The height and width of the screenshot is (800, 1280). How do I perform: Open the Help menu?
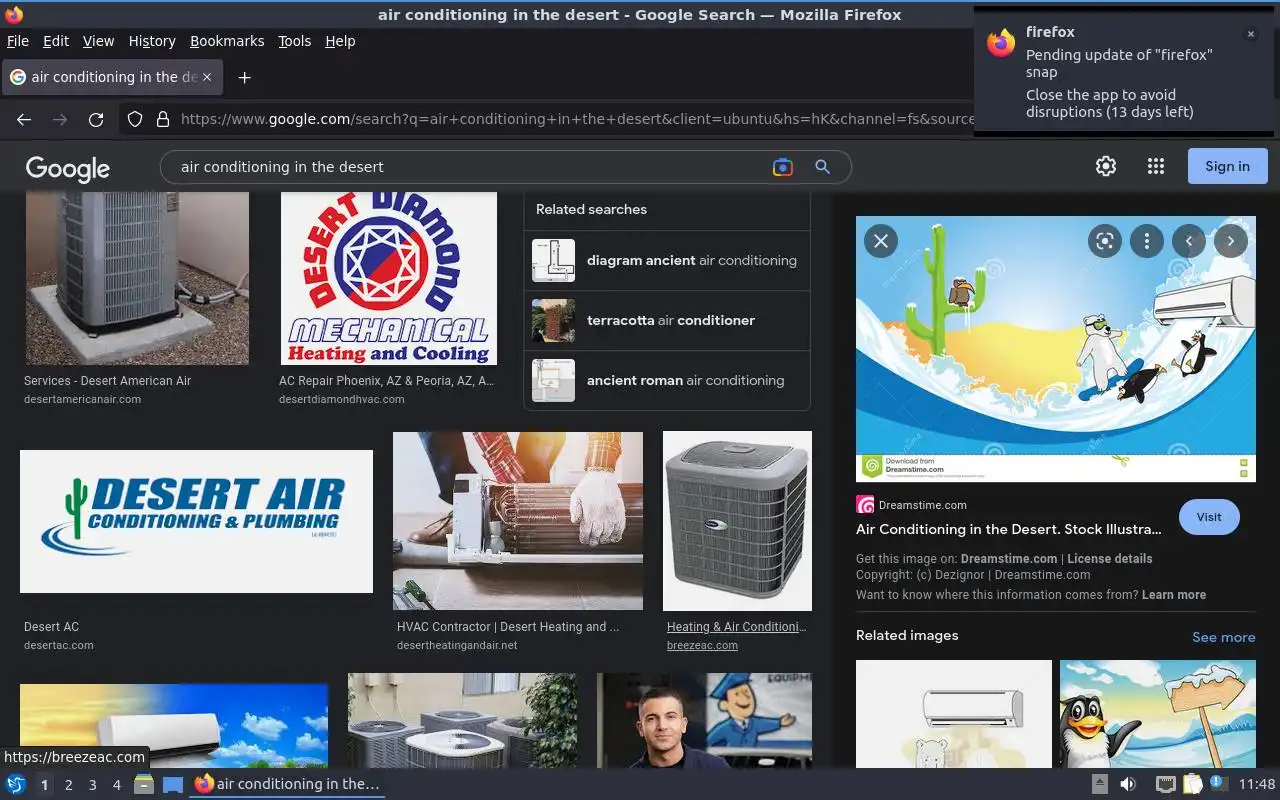tap(340, 41)
